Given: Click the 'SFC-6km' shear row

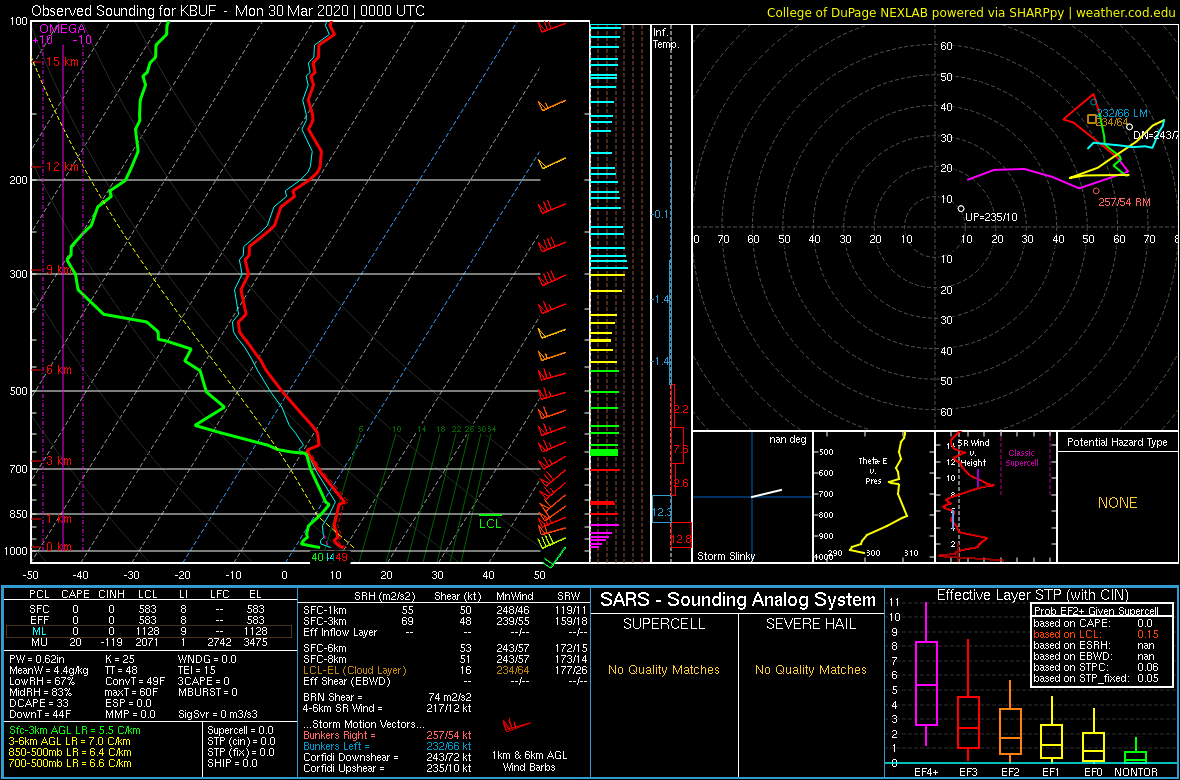Looking at the screenshot, I should [444, 647].
